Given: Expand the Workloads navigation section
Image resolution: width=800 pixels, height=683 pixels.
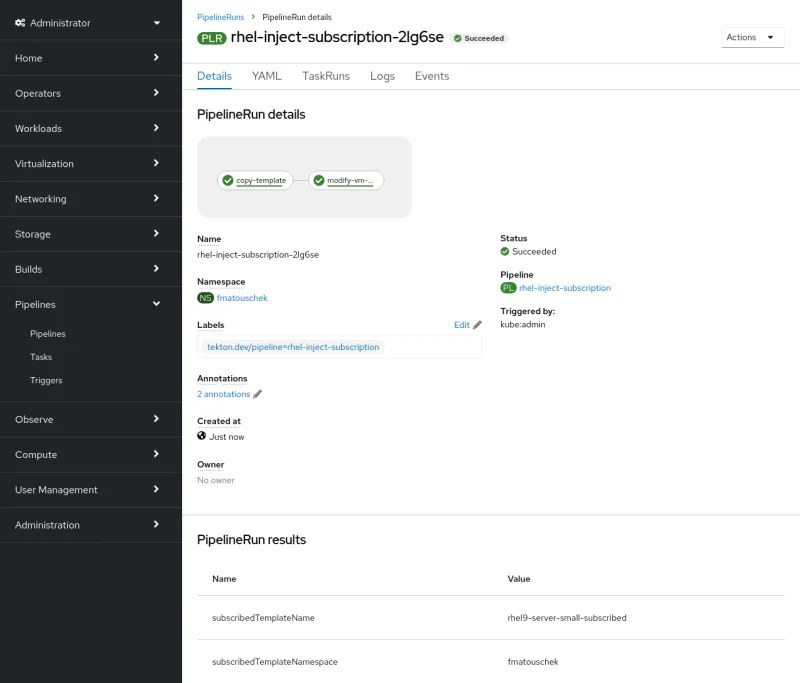Looking at the screenshot, I should pyautogui.click(x=90, y=128).
